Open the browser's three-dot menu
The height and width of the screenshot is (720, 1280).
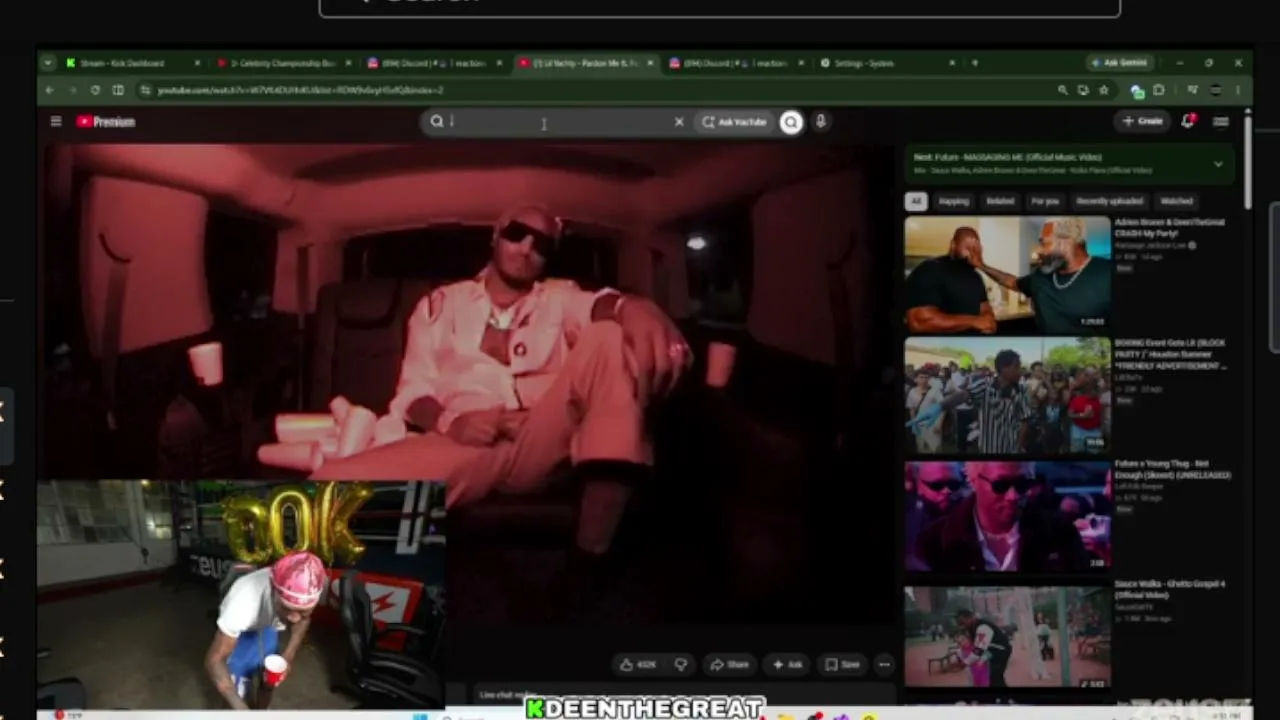point(1238,90)
